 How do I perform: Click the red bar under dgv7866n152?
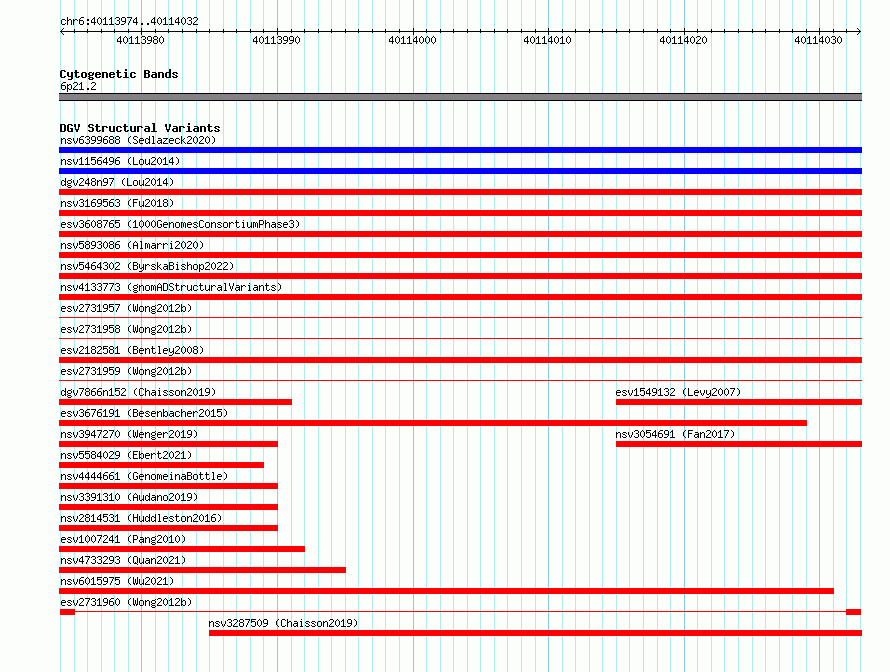(175, 402)
